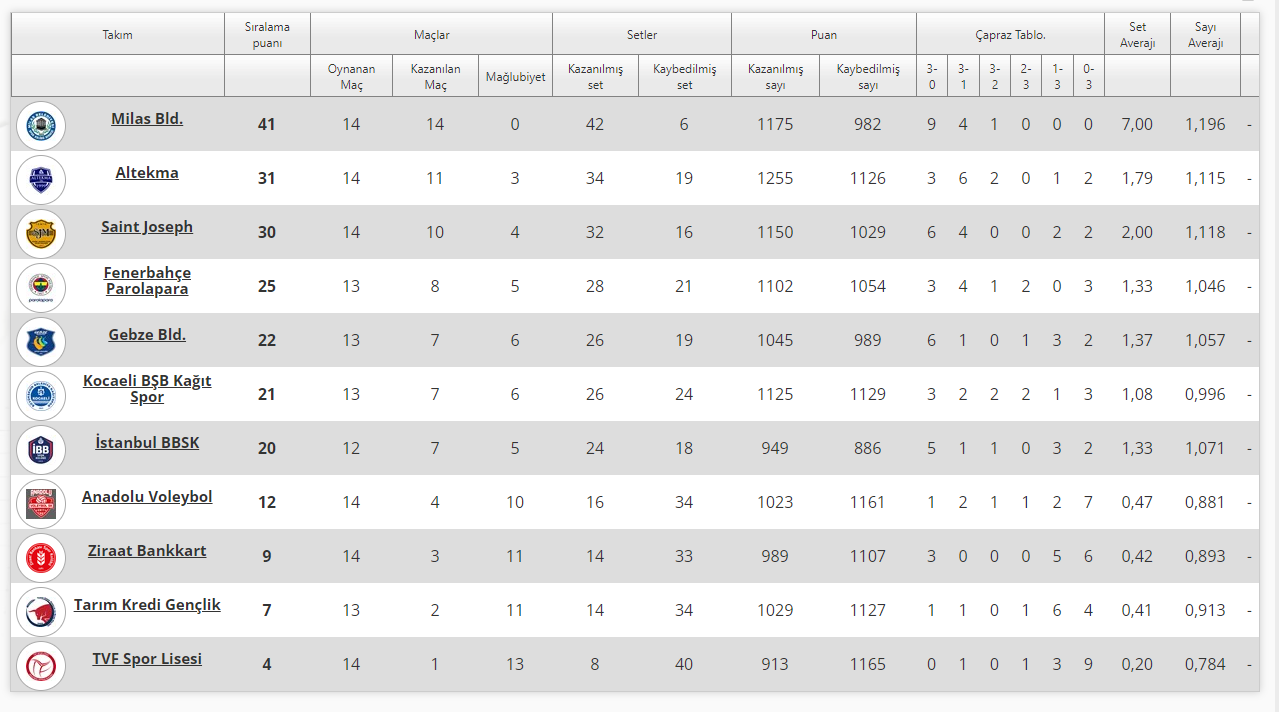The width and height of the screenshot is (1279, 712).
Task: Click the Anadolu Voleybol team logo
Action: 41,504
